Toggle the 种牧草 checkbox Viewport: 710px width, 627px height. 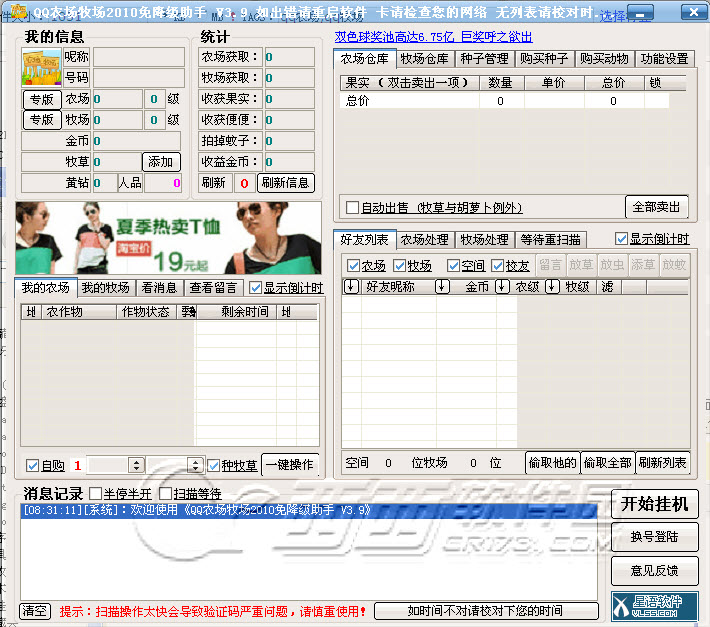click(214, 466)
